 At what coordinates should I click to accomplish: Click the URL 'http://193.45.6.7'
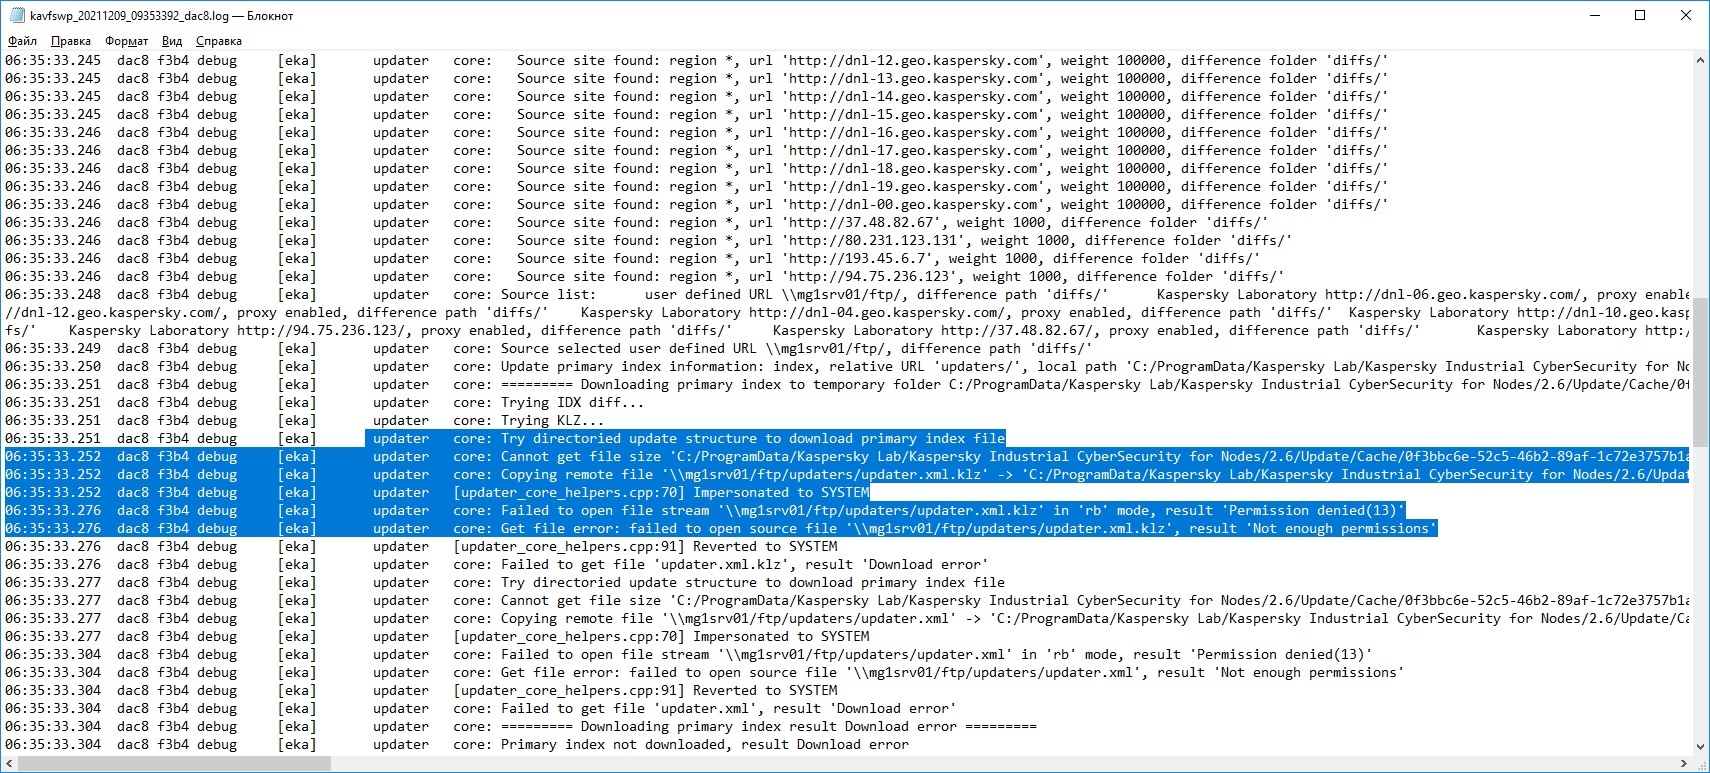857,259
